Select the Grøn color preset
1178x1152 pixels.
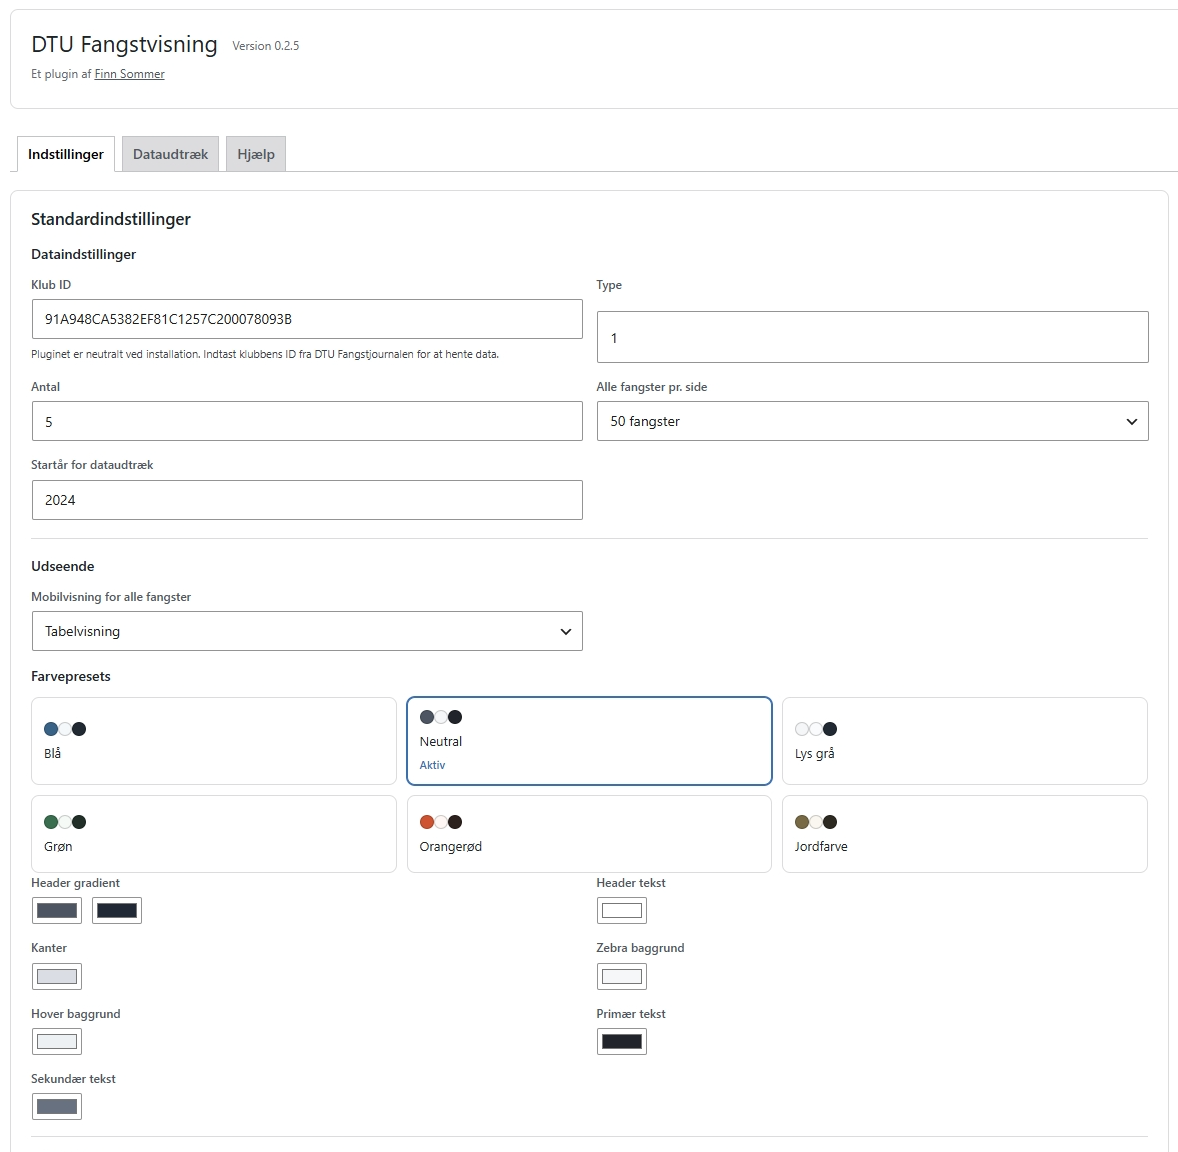click(x=213, y=834)
